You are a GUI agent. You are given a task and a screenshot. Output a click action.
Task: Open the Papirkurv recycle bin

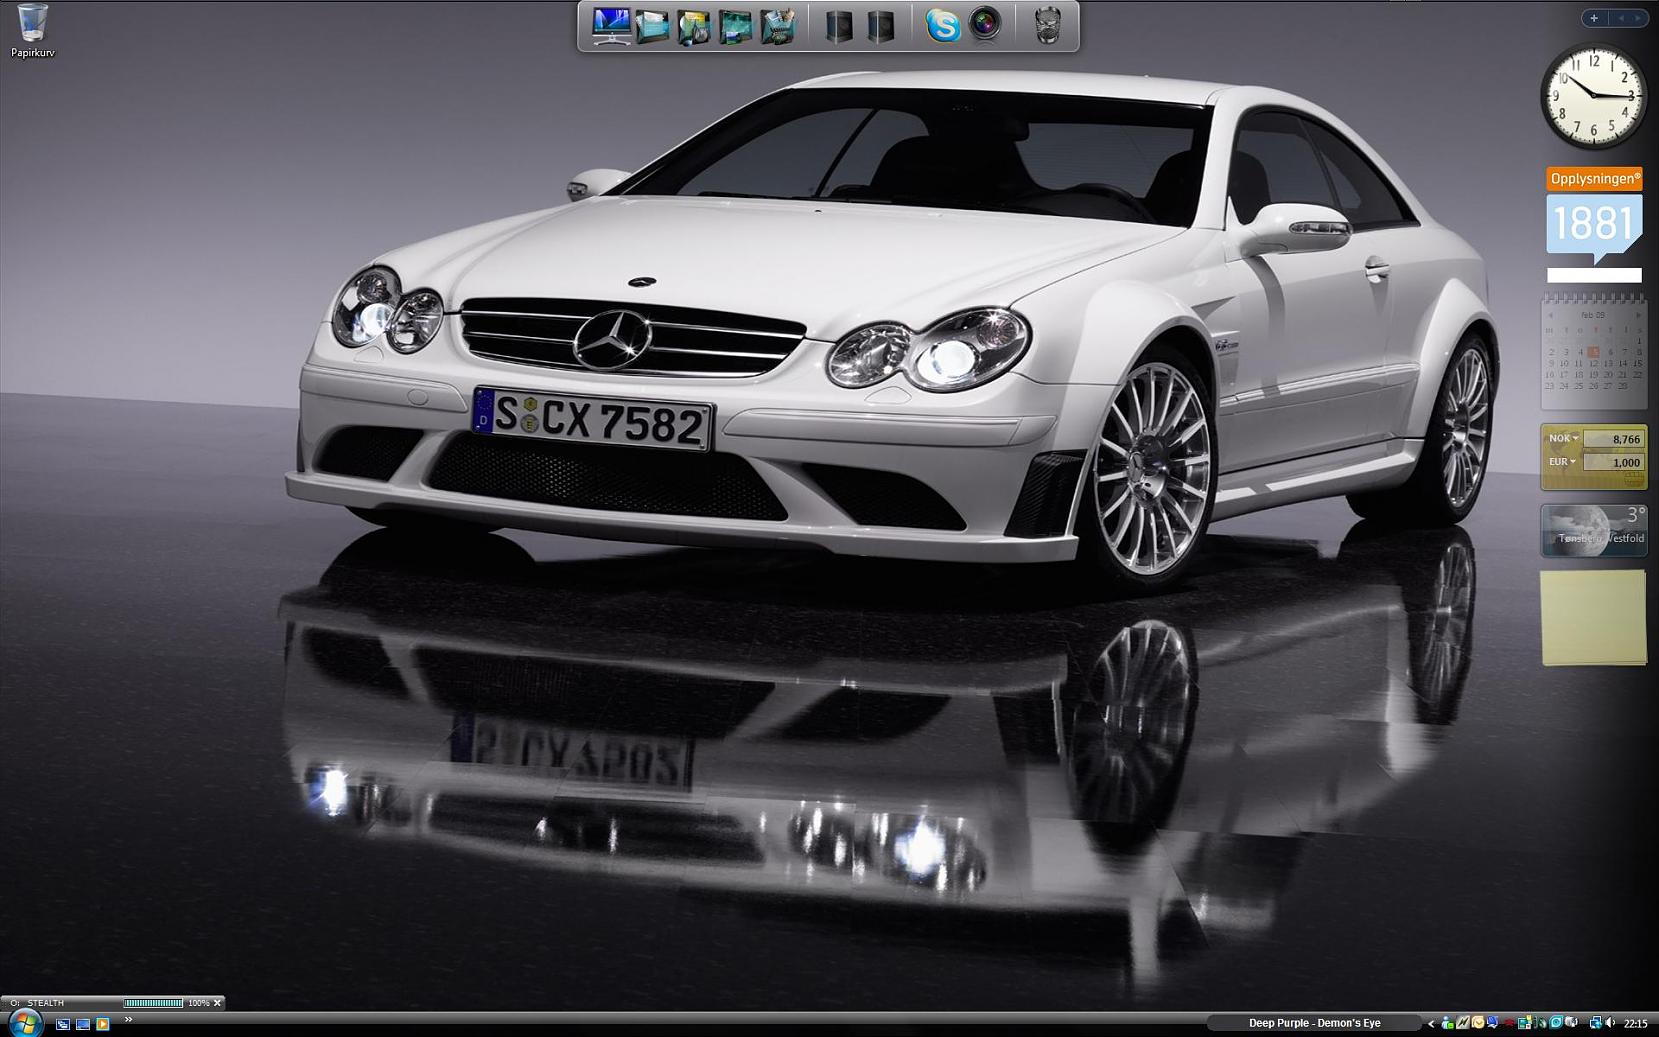[x=32, y=30]
